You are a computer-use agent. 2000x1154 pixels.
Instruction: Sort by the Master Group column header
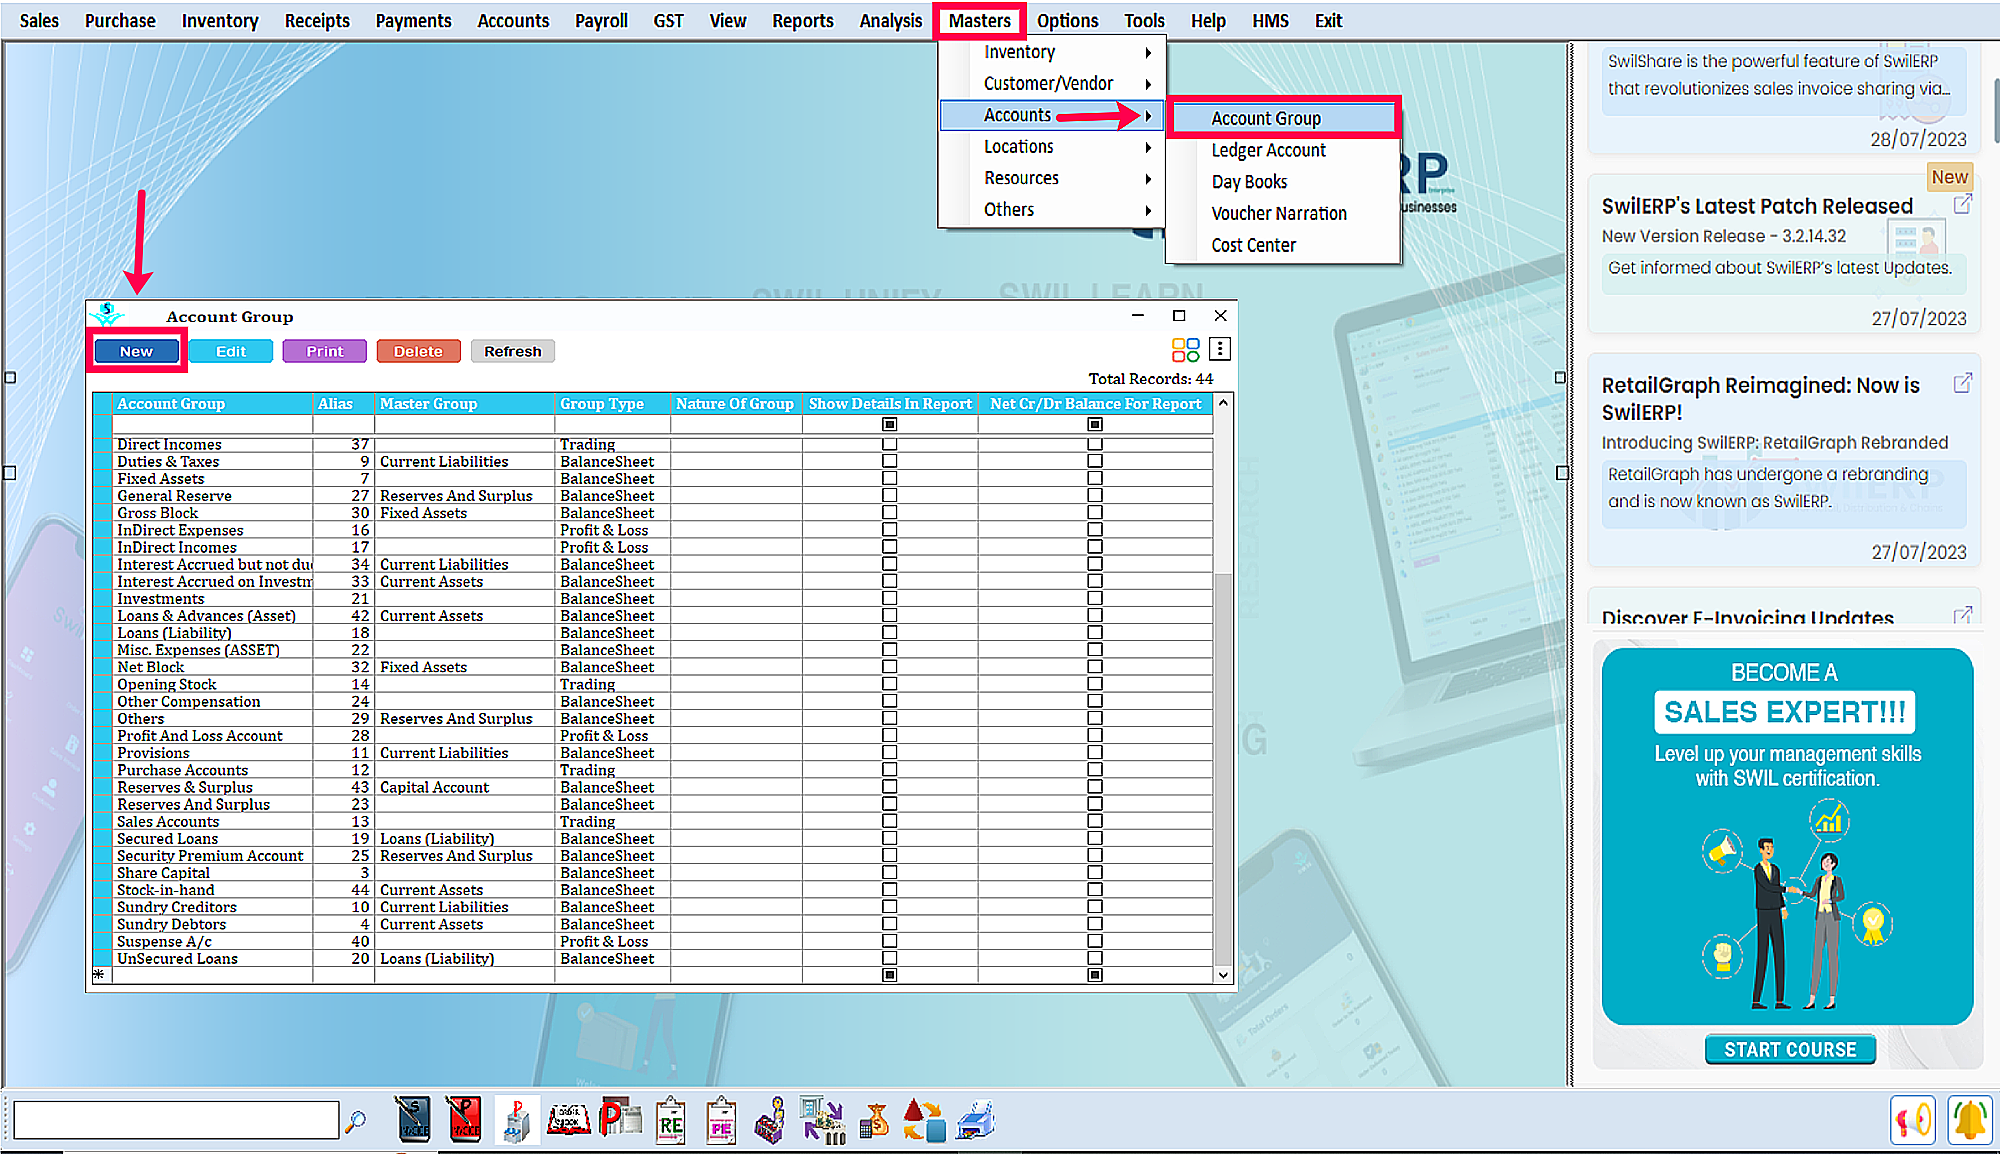[464, 403]
